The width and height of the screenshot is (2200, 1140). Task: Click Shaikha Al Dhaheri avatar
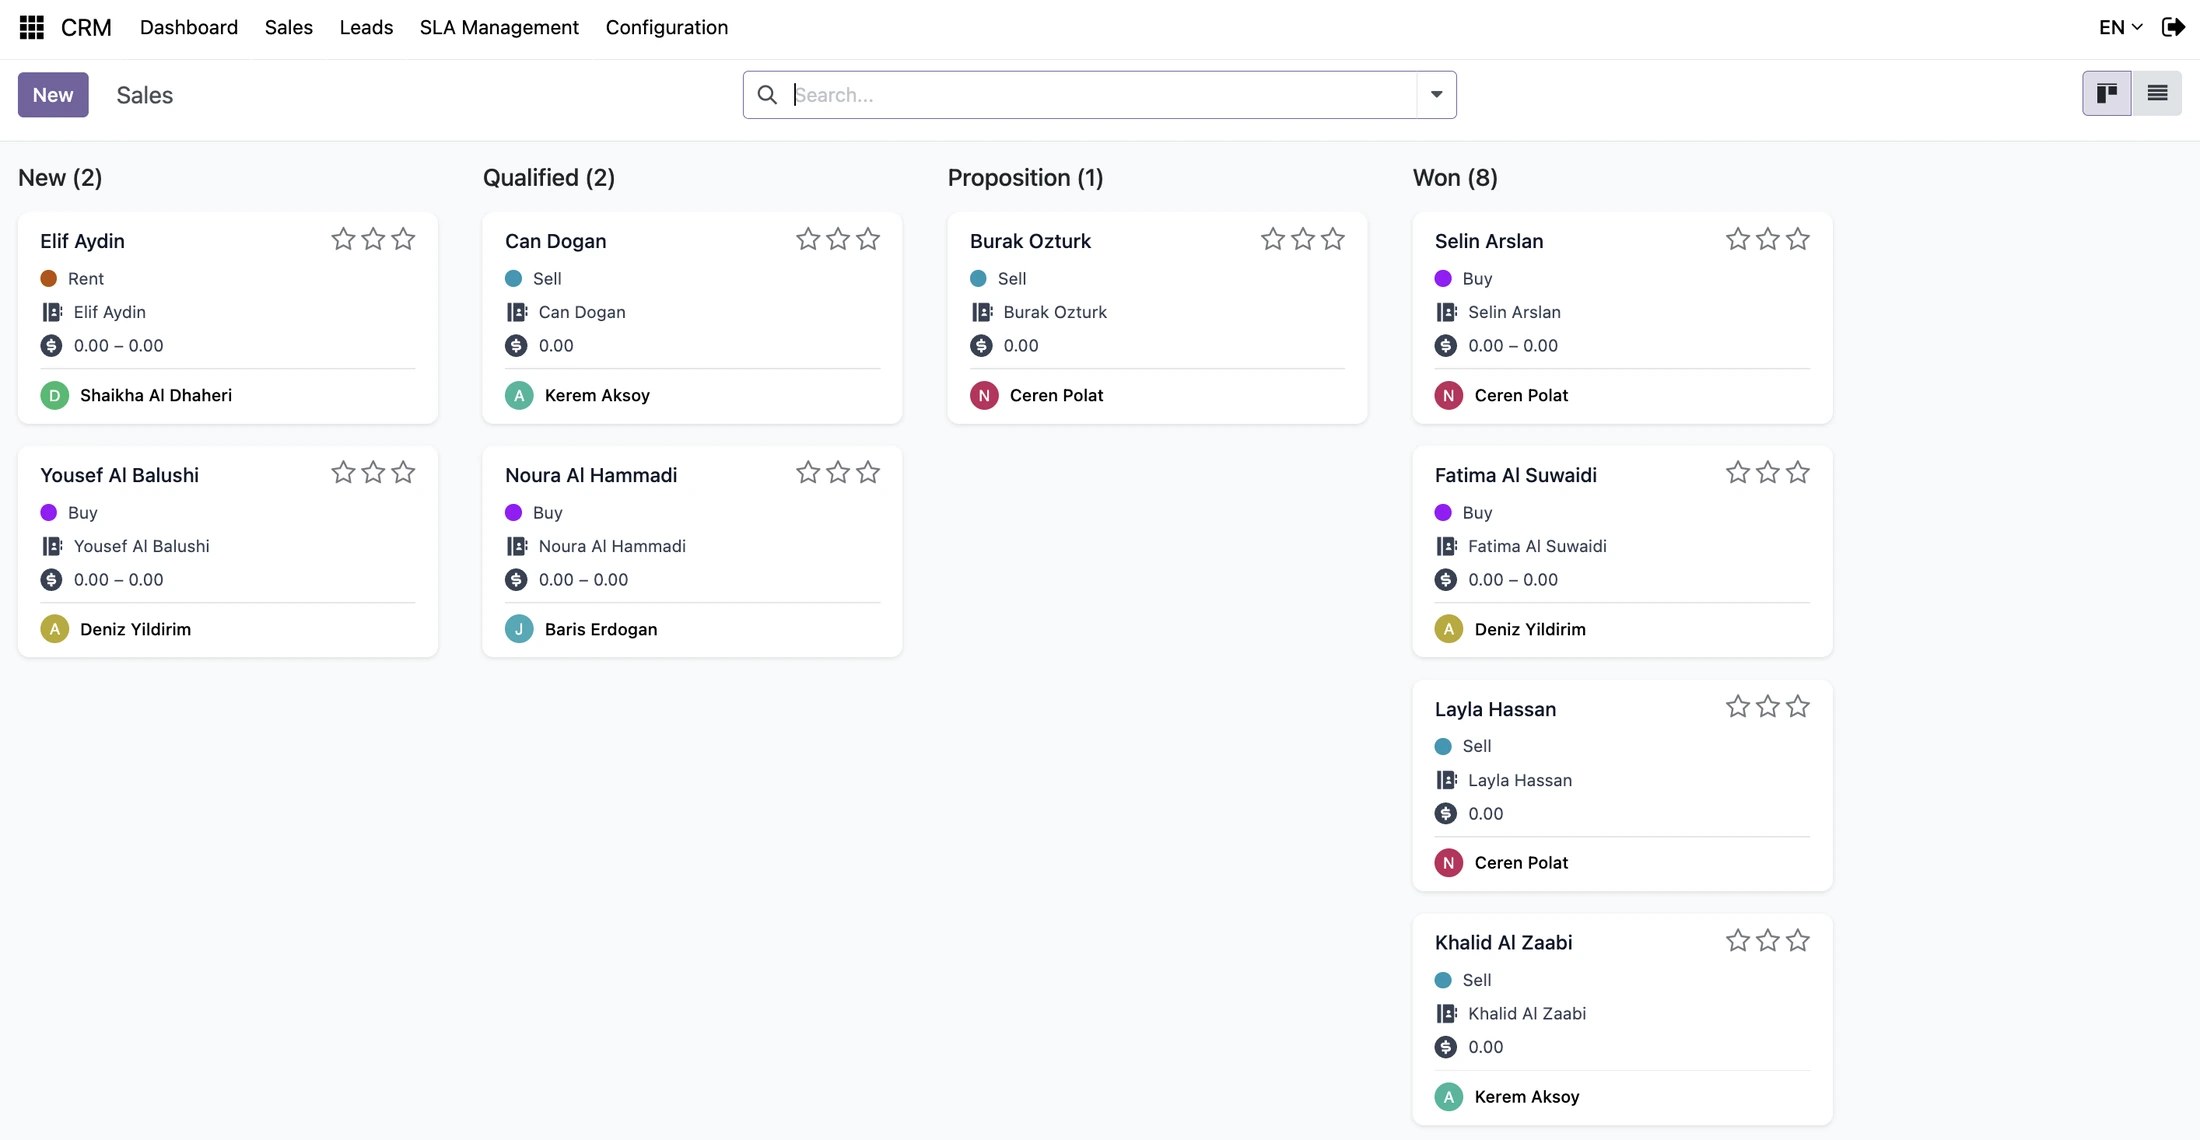tap(54, 395)
